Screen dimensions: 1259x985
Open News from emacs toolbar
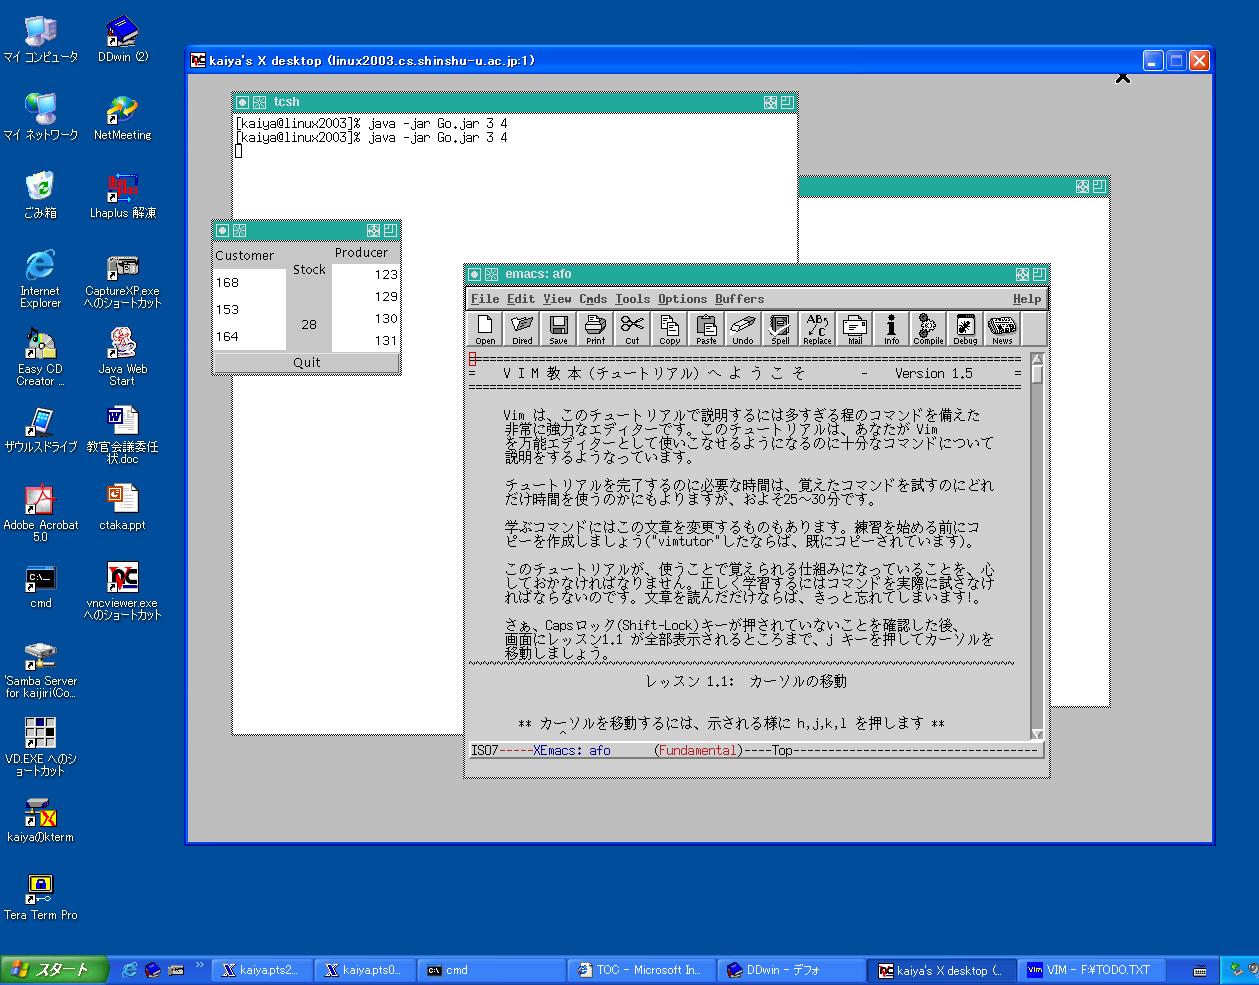coord(1002,329)
